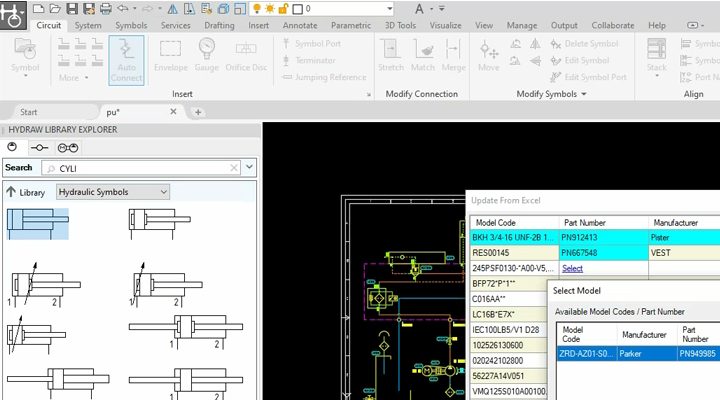Open the Redo history dropdown arrow
Screen dimensions: 720x400
tap(159, 8)
